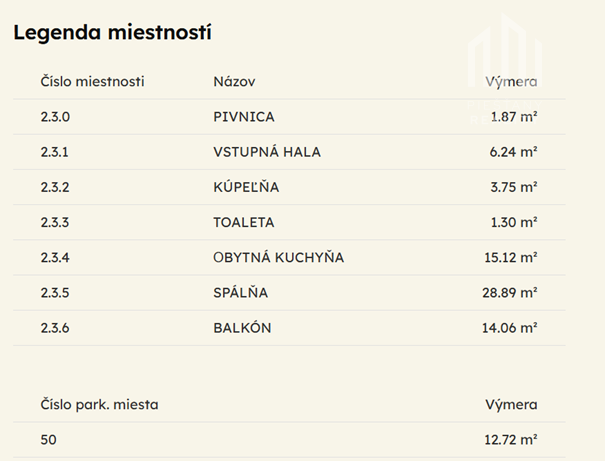Click room number 2.3.0
605x461 pixels.
point(56,117)
